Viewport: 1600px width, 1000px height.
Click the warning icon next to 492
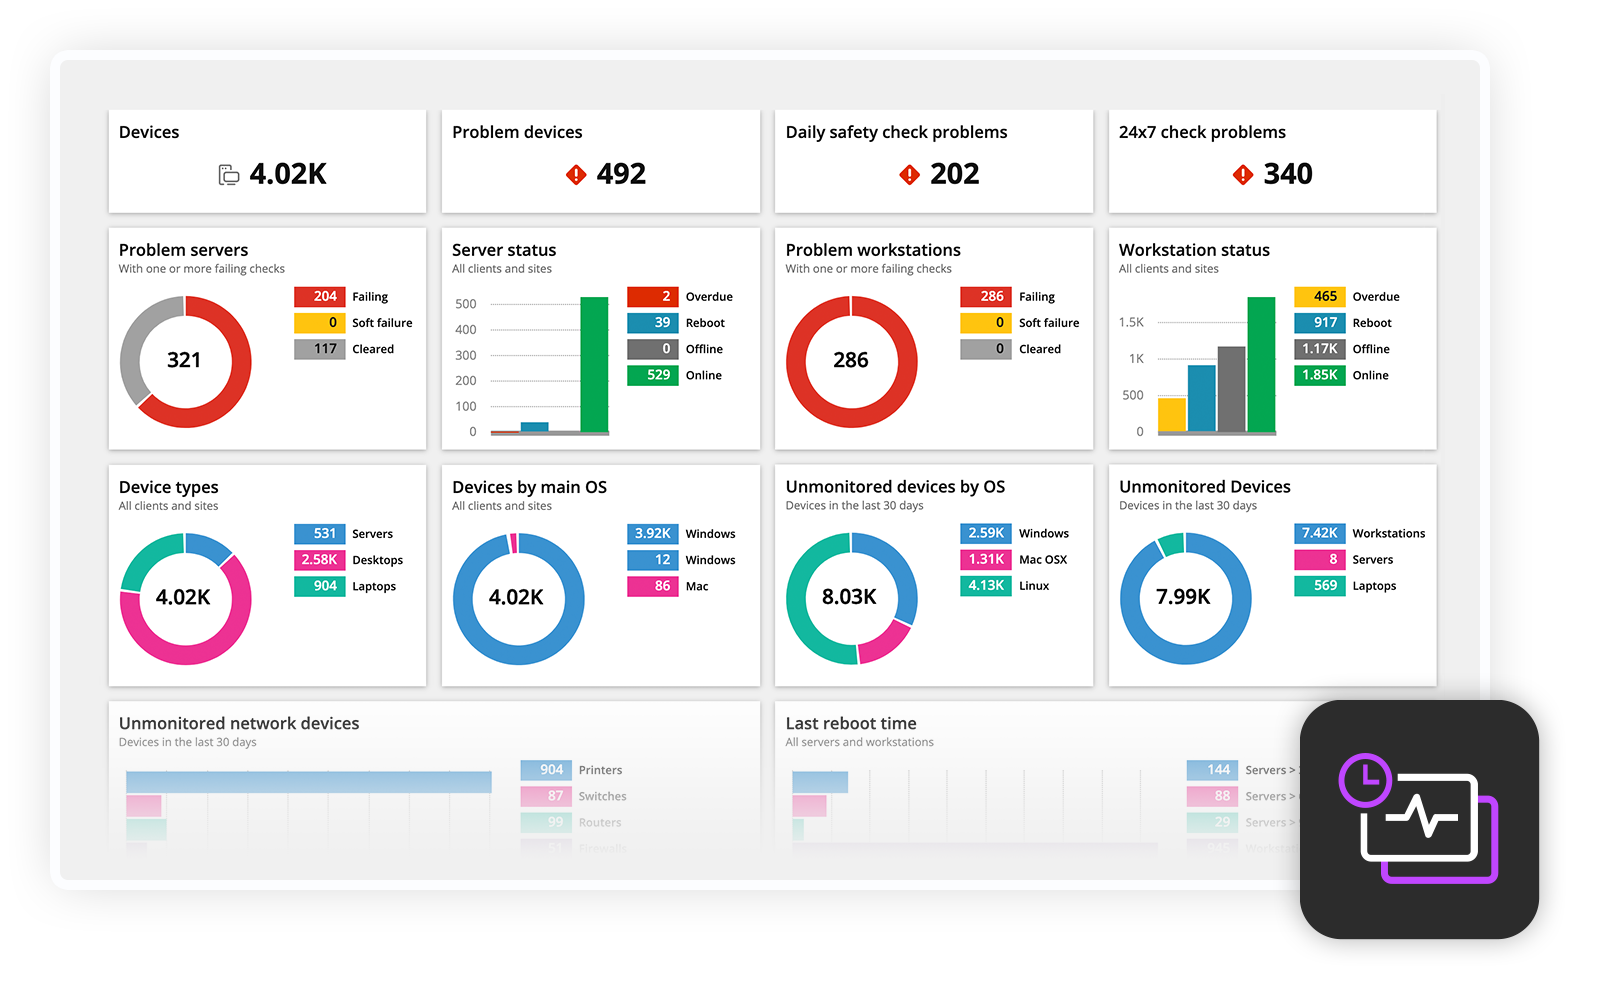point(576,175)
